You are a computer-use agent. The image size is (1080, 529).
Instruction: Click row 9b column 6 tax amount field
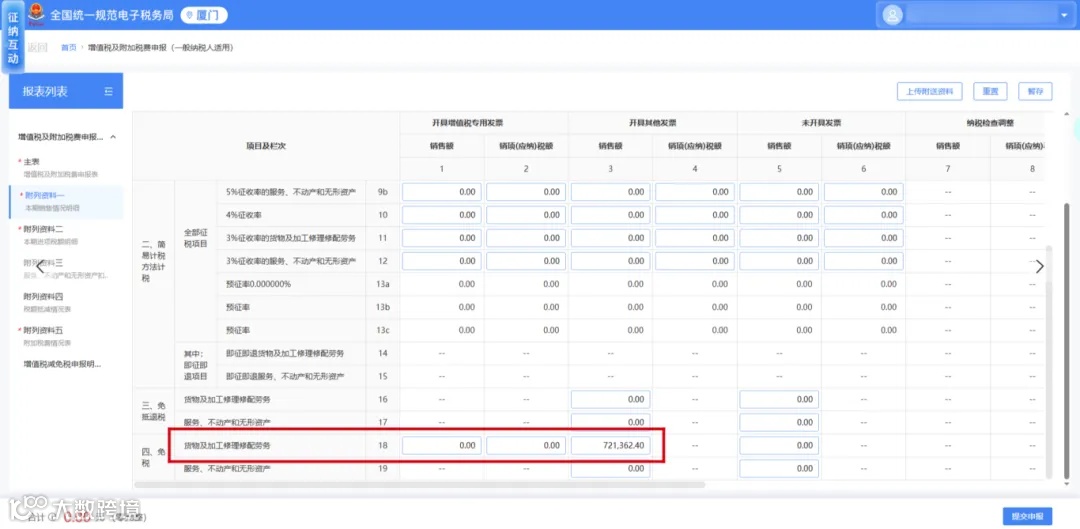point(864,192)
